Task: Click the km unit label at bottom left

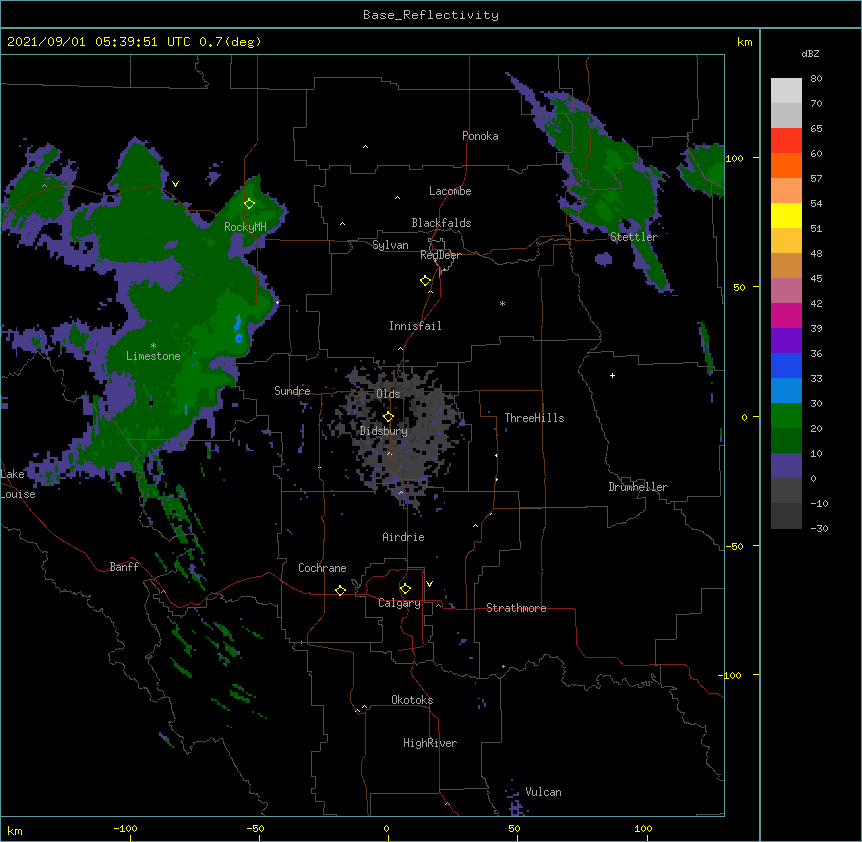Action: click(x=15, y=830)
